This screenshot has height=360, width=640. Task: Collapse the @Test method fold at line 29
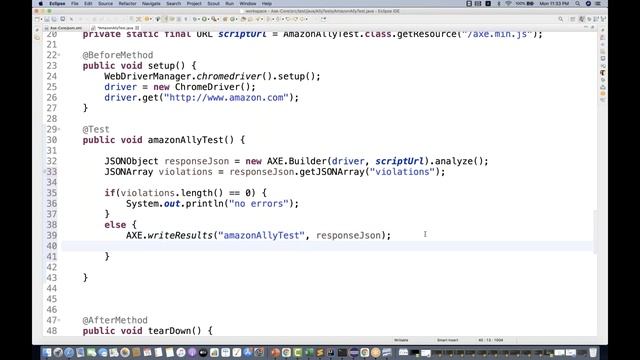[59, 129]
